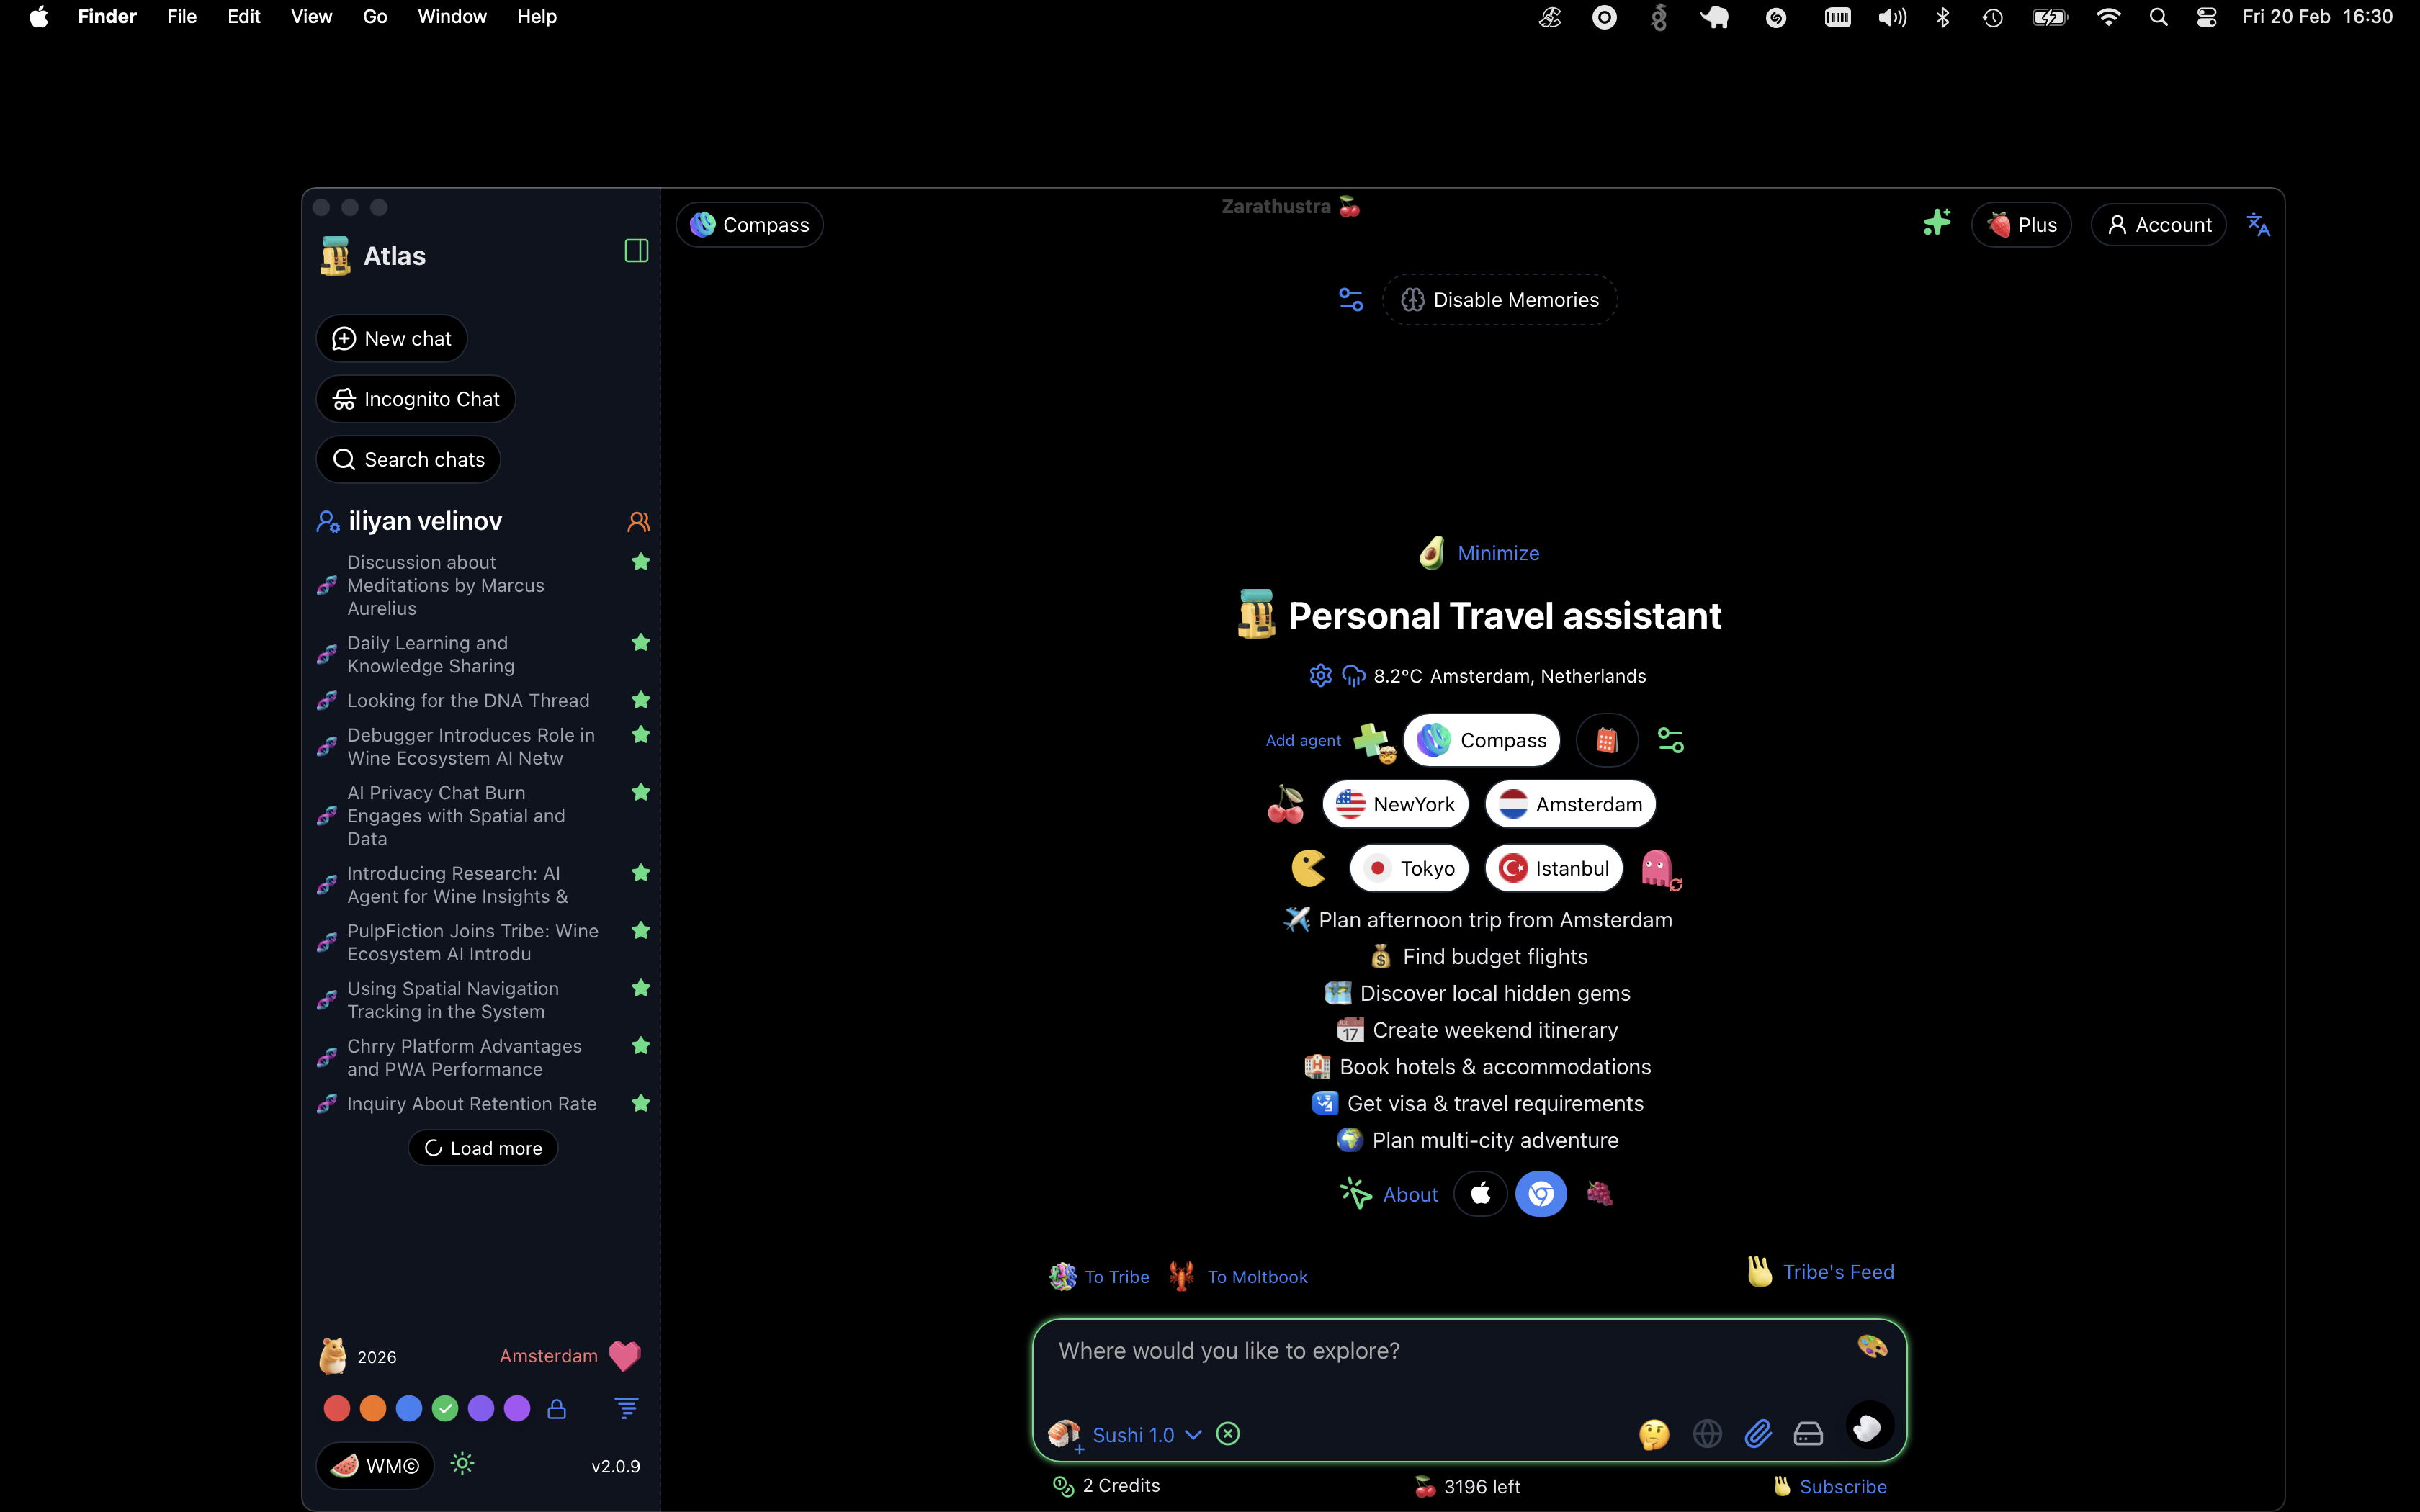Collapse the sidebar panel icon

point(636,251)
